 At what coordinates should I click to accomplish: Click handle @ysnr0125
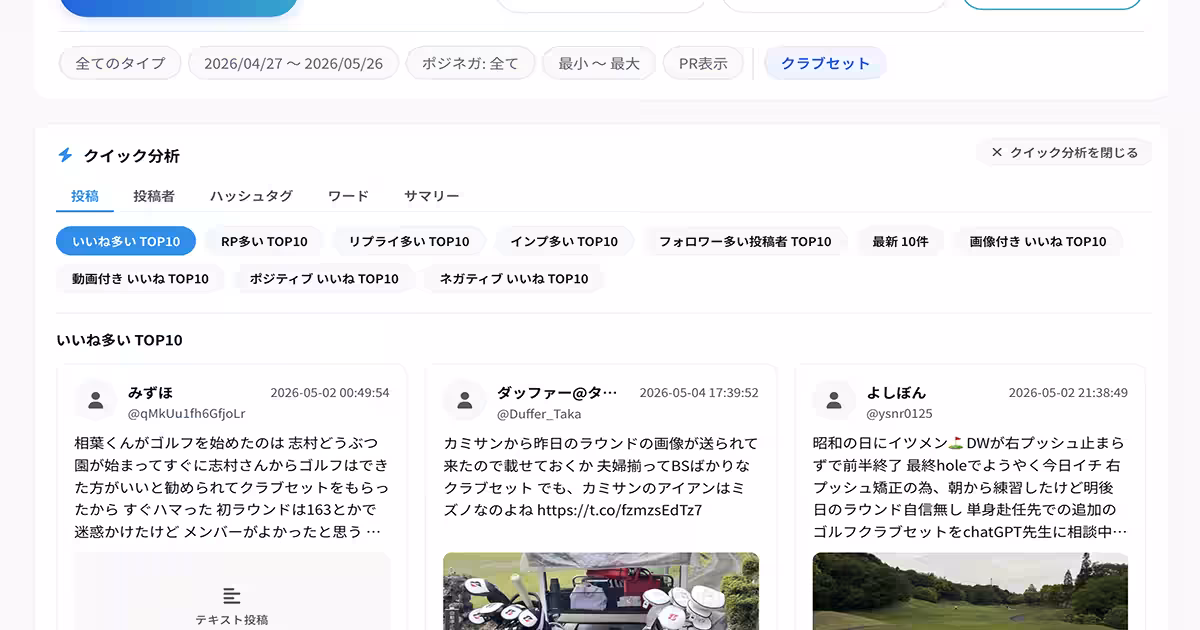pos(899,413)
